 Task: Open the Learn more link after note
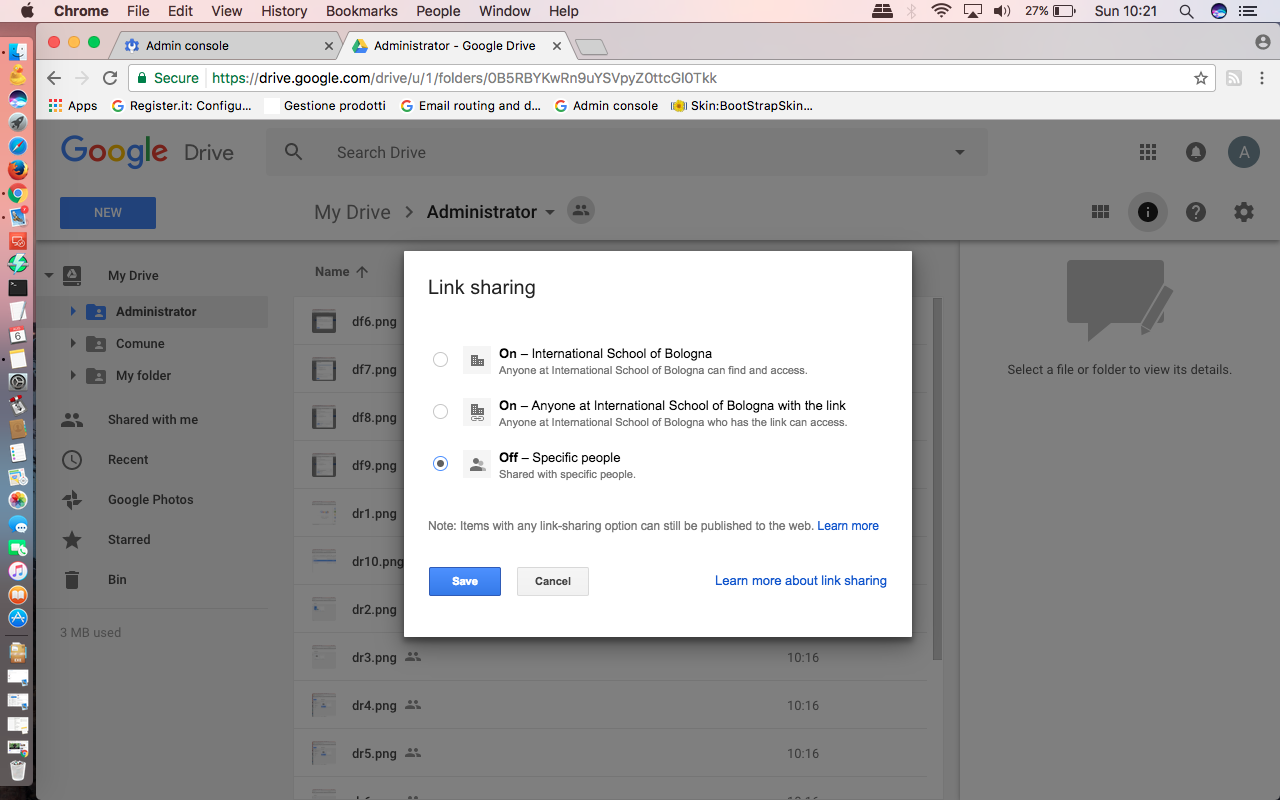pos(848,525)
